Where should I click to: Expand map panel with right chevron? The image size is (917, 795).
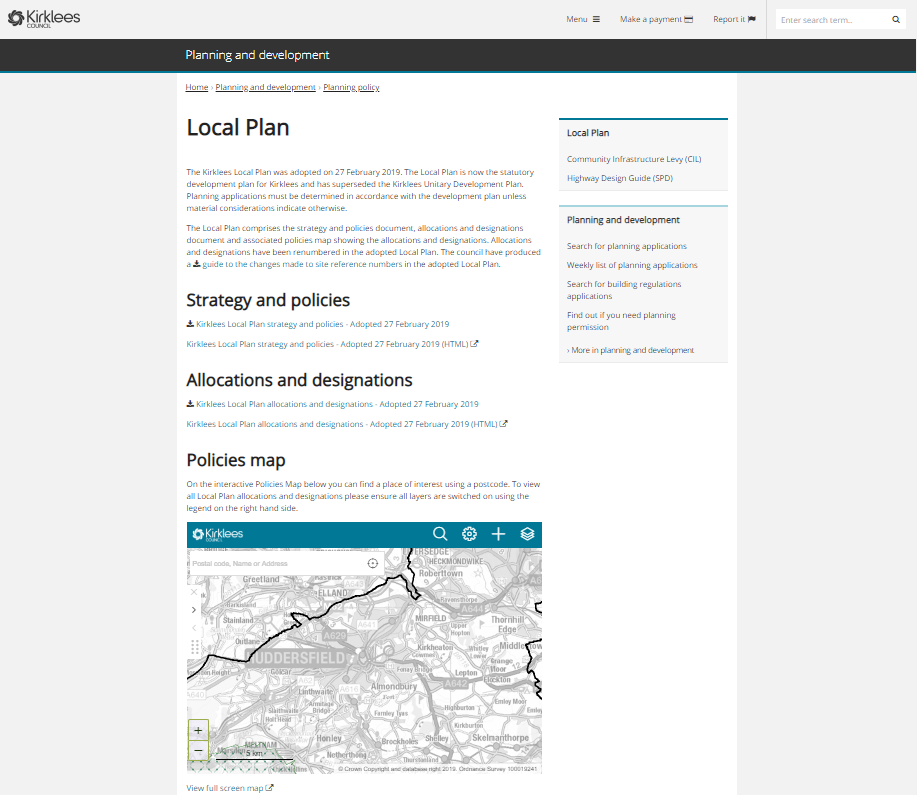tap(194, 610)
